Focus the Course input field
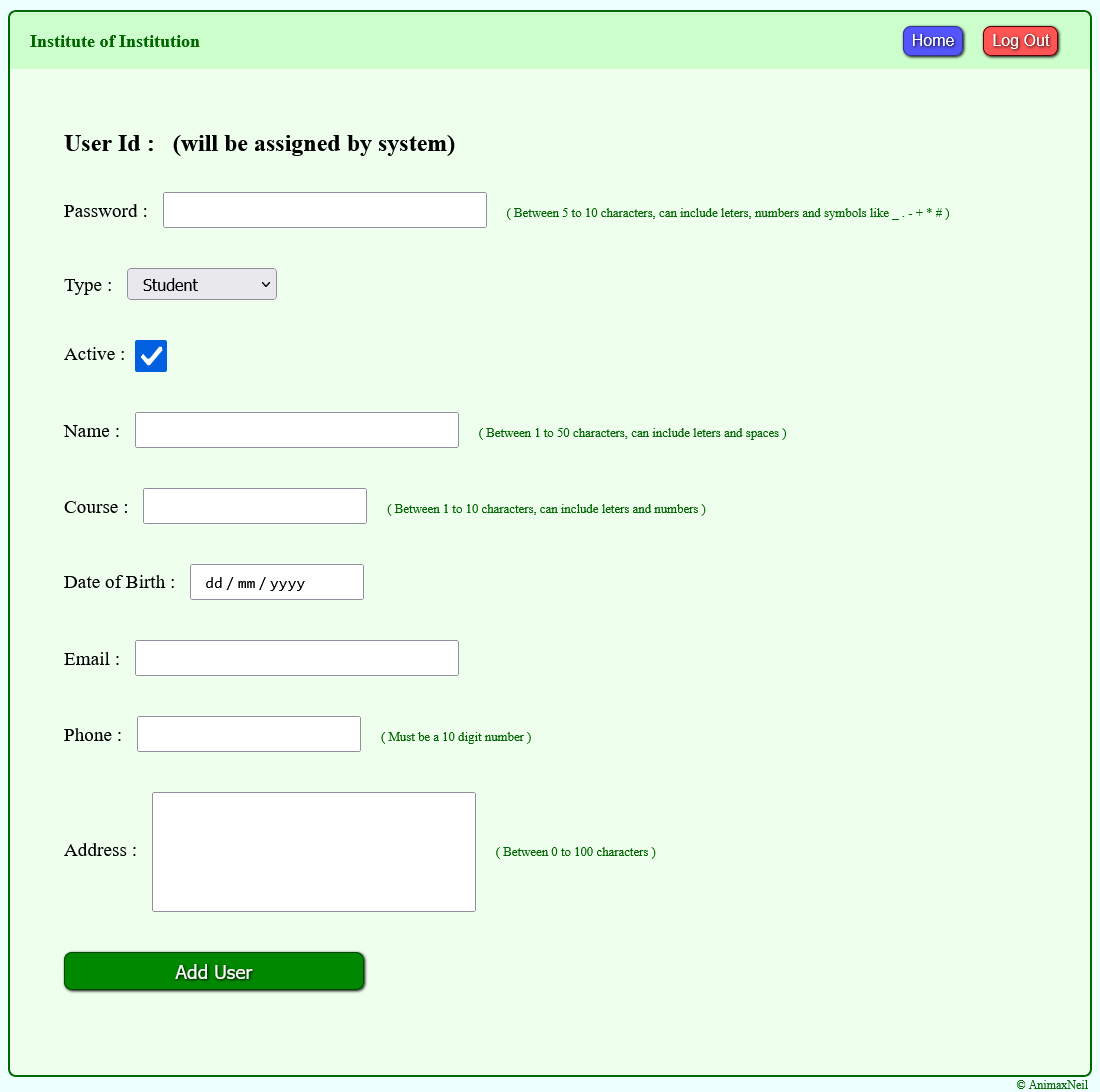This screenshot has width=1100, height=1092. tap(255, 506)
